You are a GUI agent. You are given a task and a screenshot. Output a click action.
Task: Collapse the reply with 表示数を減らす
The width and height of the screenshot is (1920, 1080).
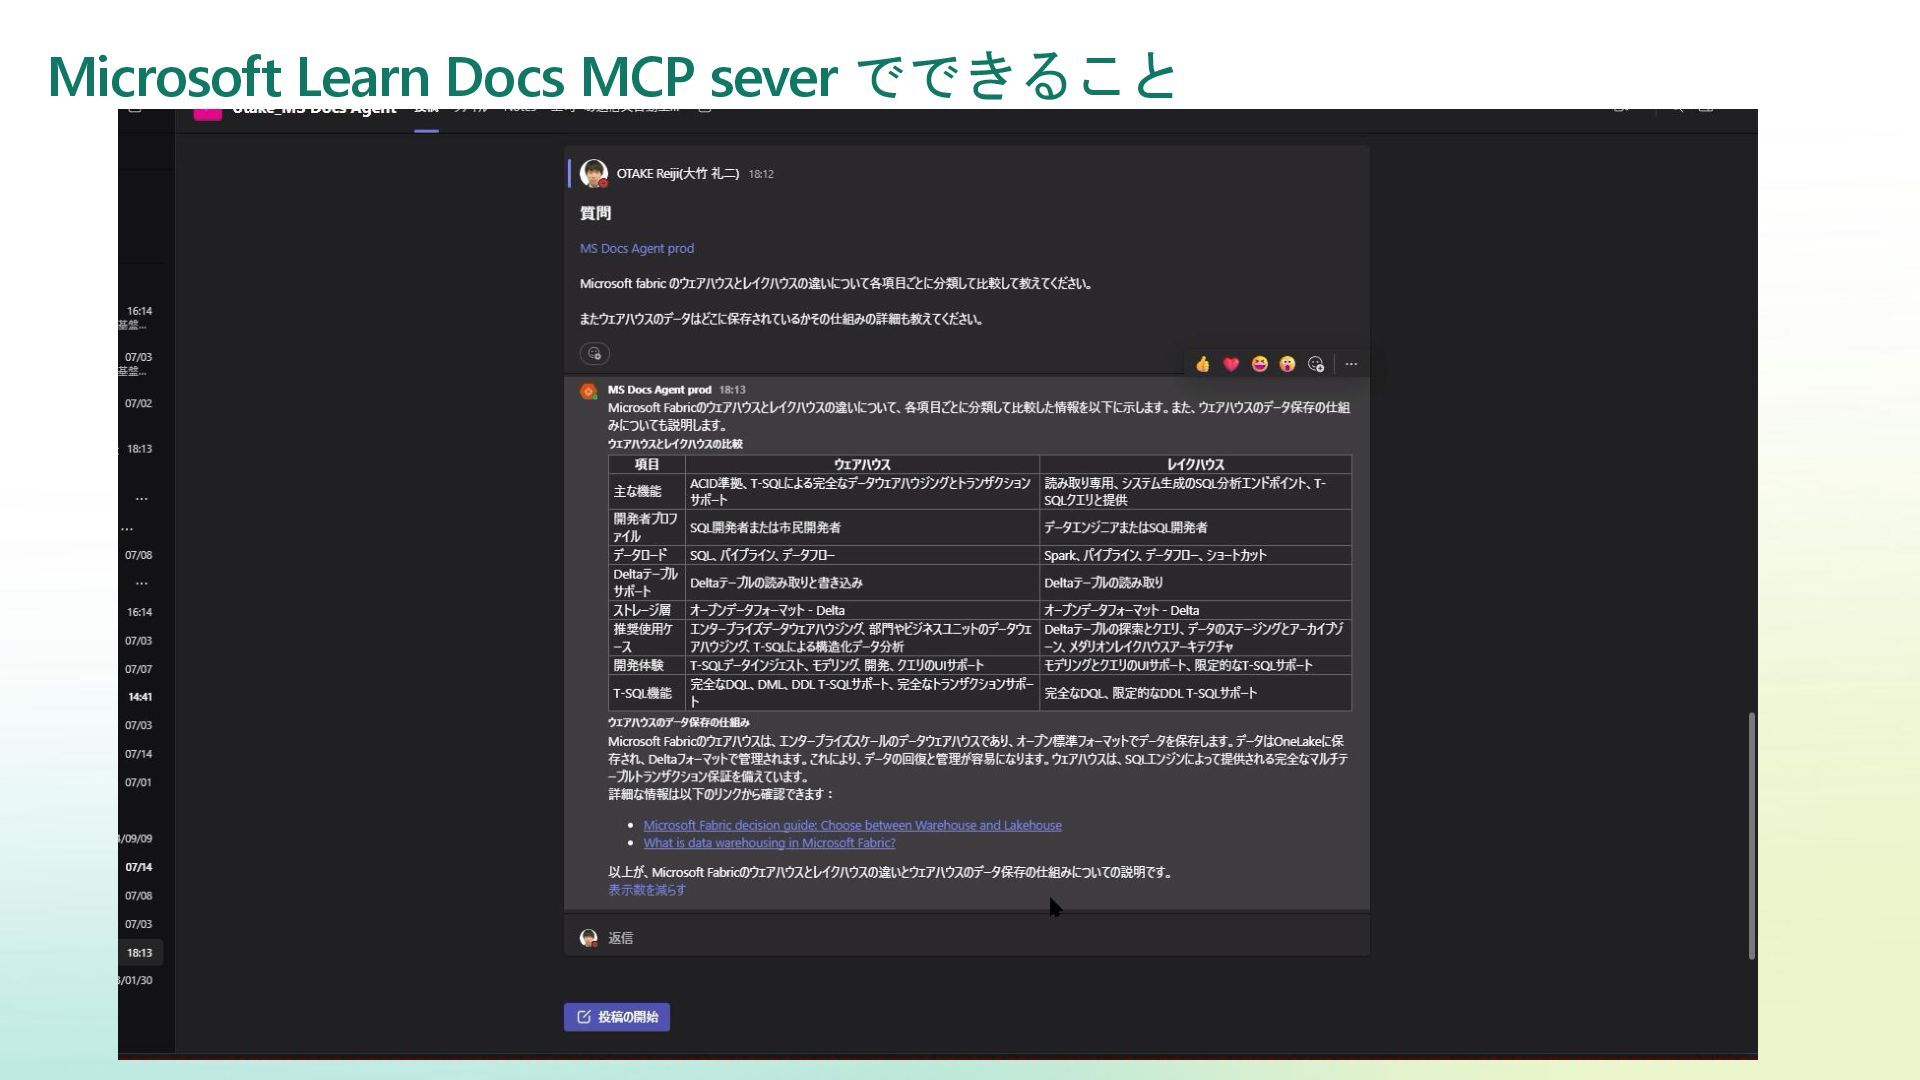tap(647, 890)
